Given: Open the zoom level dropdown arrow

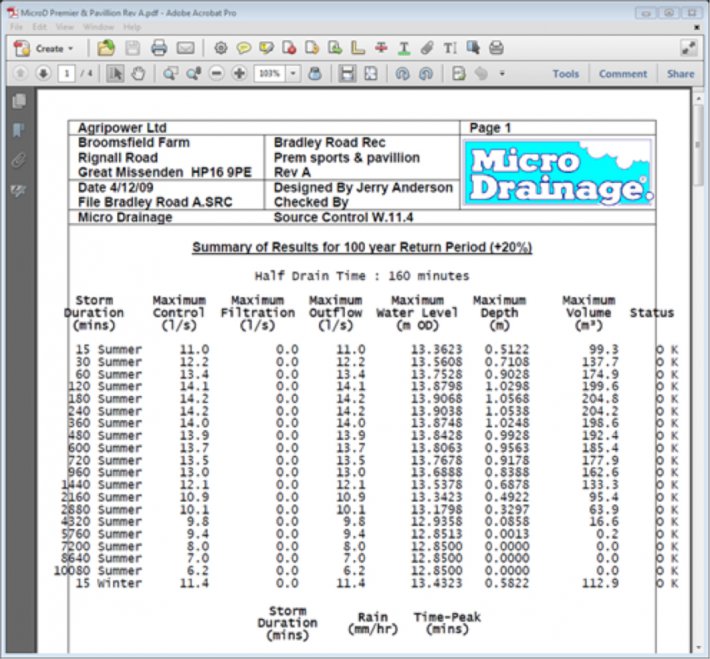Looking at the screenshot, I should click(293, 73).
